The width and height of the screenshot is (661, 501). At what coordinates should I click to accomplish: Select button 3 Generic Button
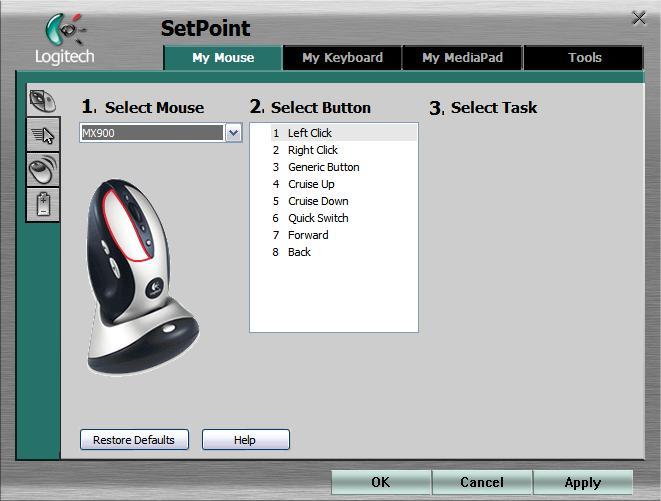(344, 167)
